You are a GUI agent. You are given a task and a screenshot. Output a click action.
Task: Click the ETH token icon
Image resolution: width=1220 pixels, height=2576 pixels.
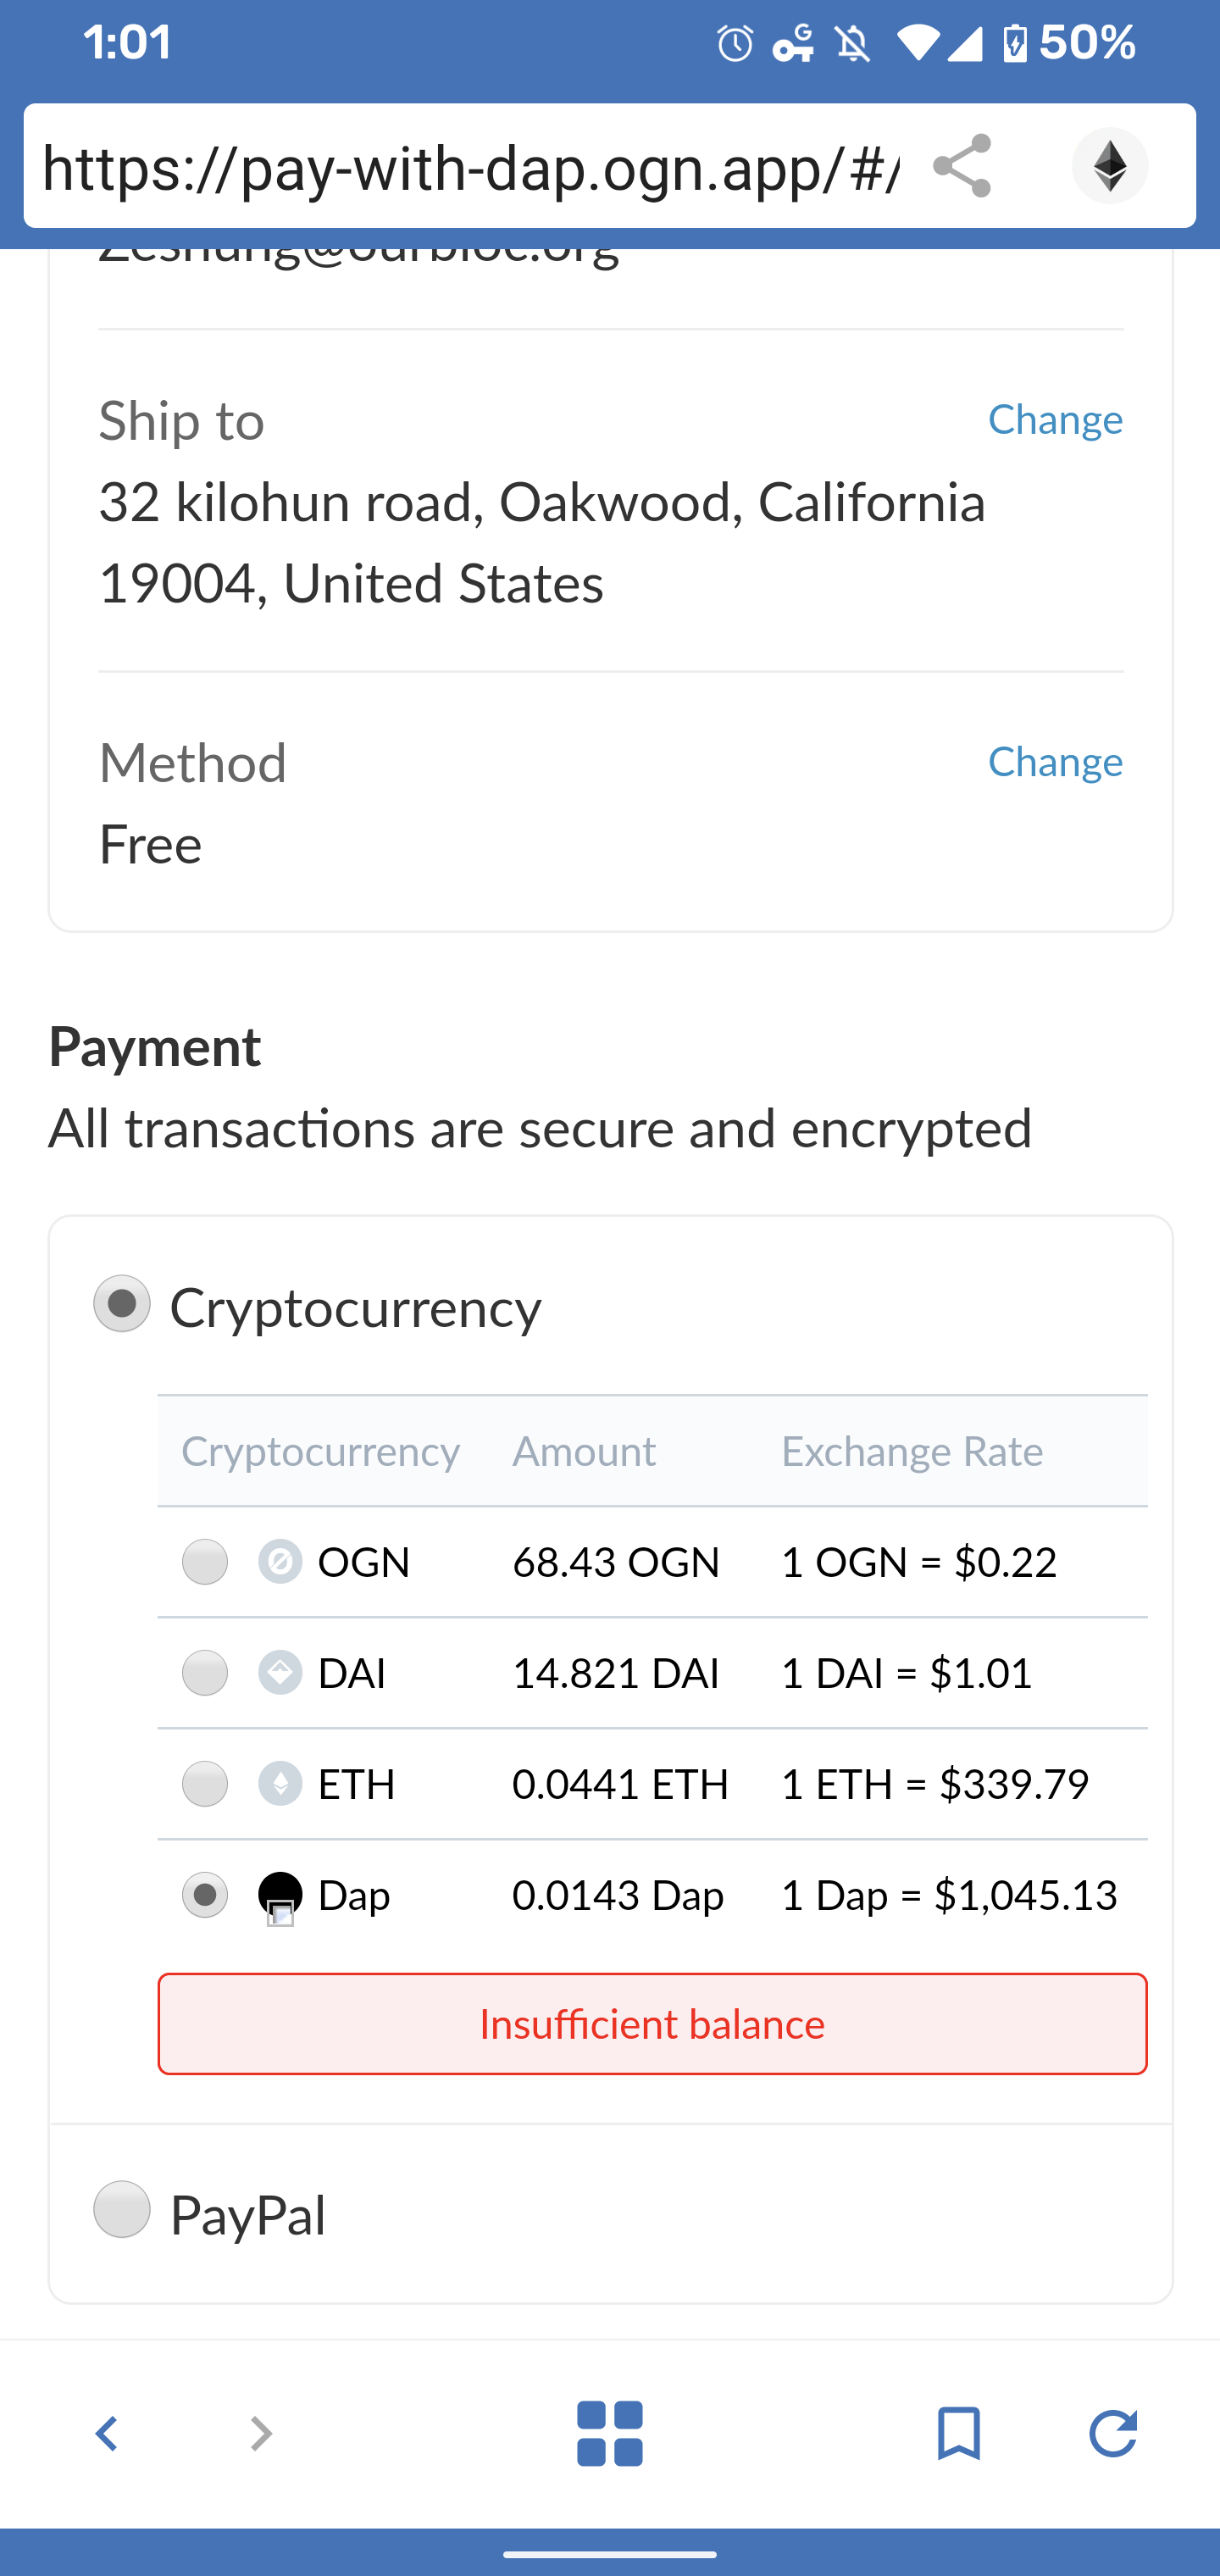click(280, 1783)
